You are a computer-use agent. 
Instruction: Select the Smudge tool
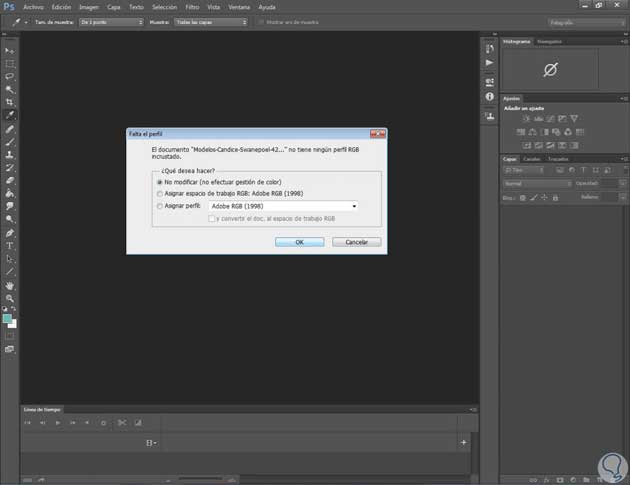[10, 206]
